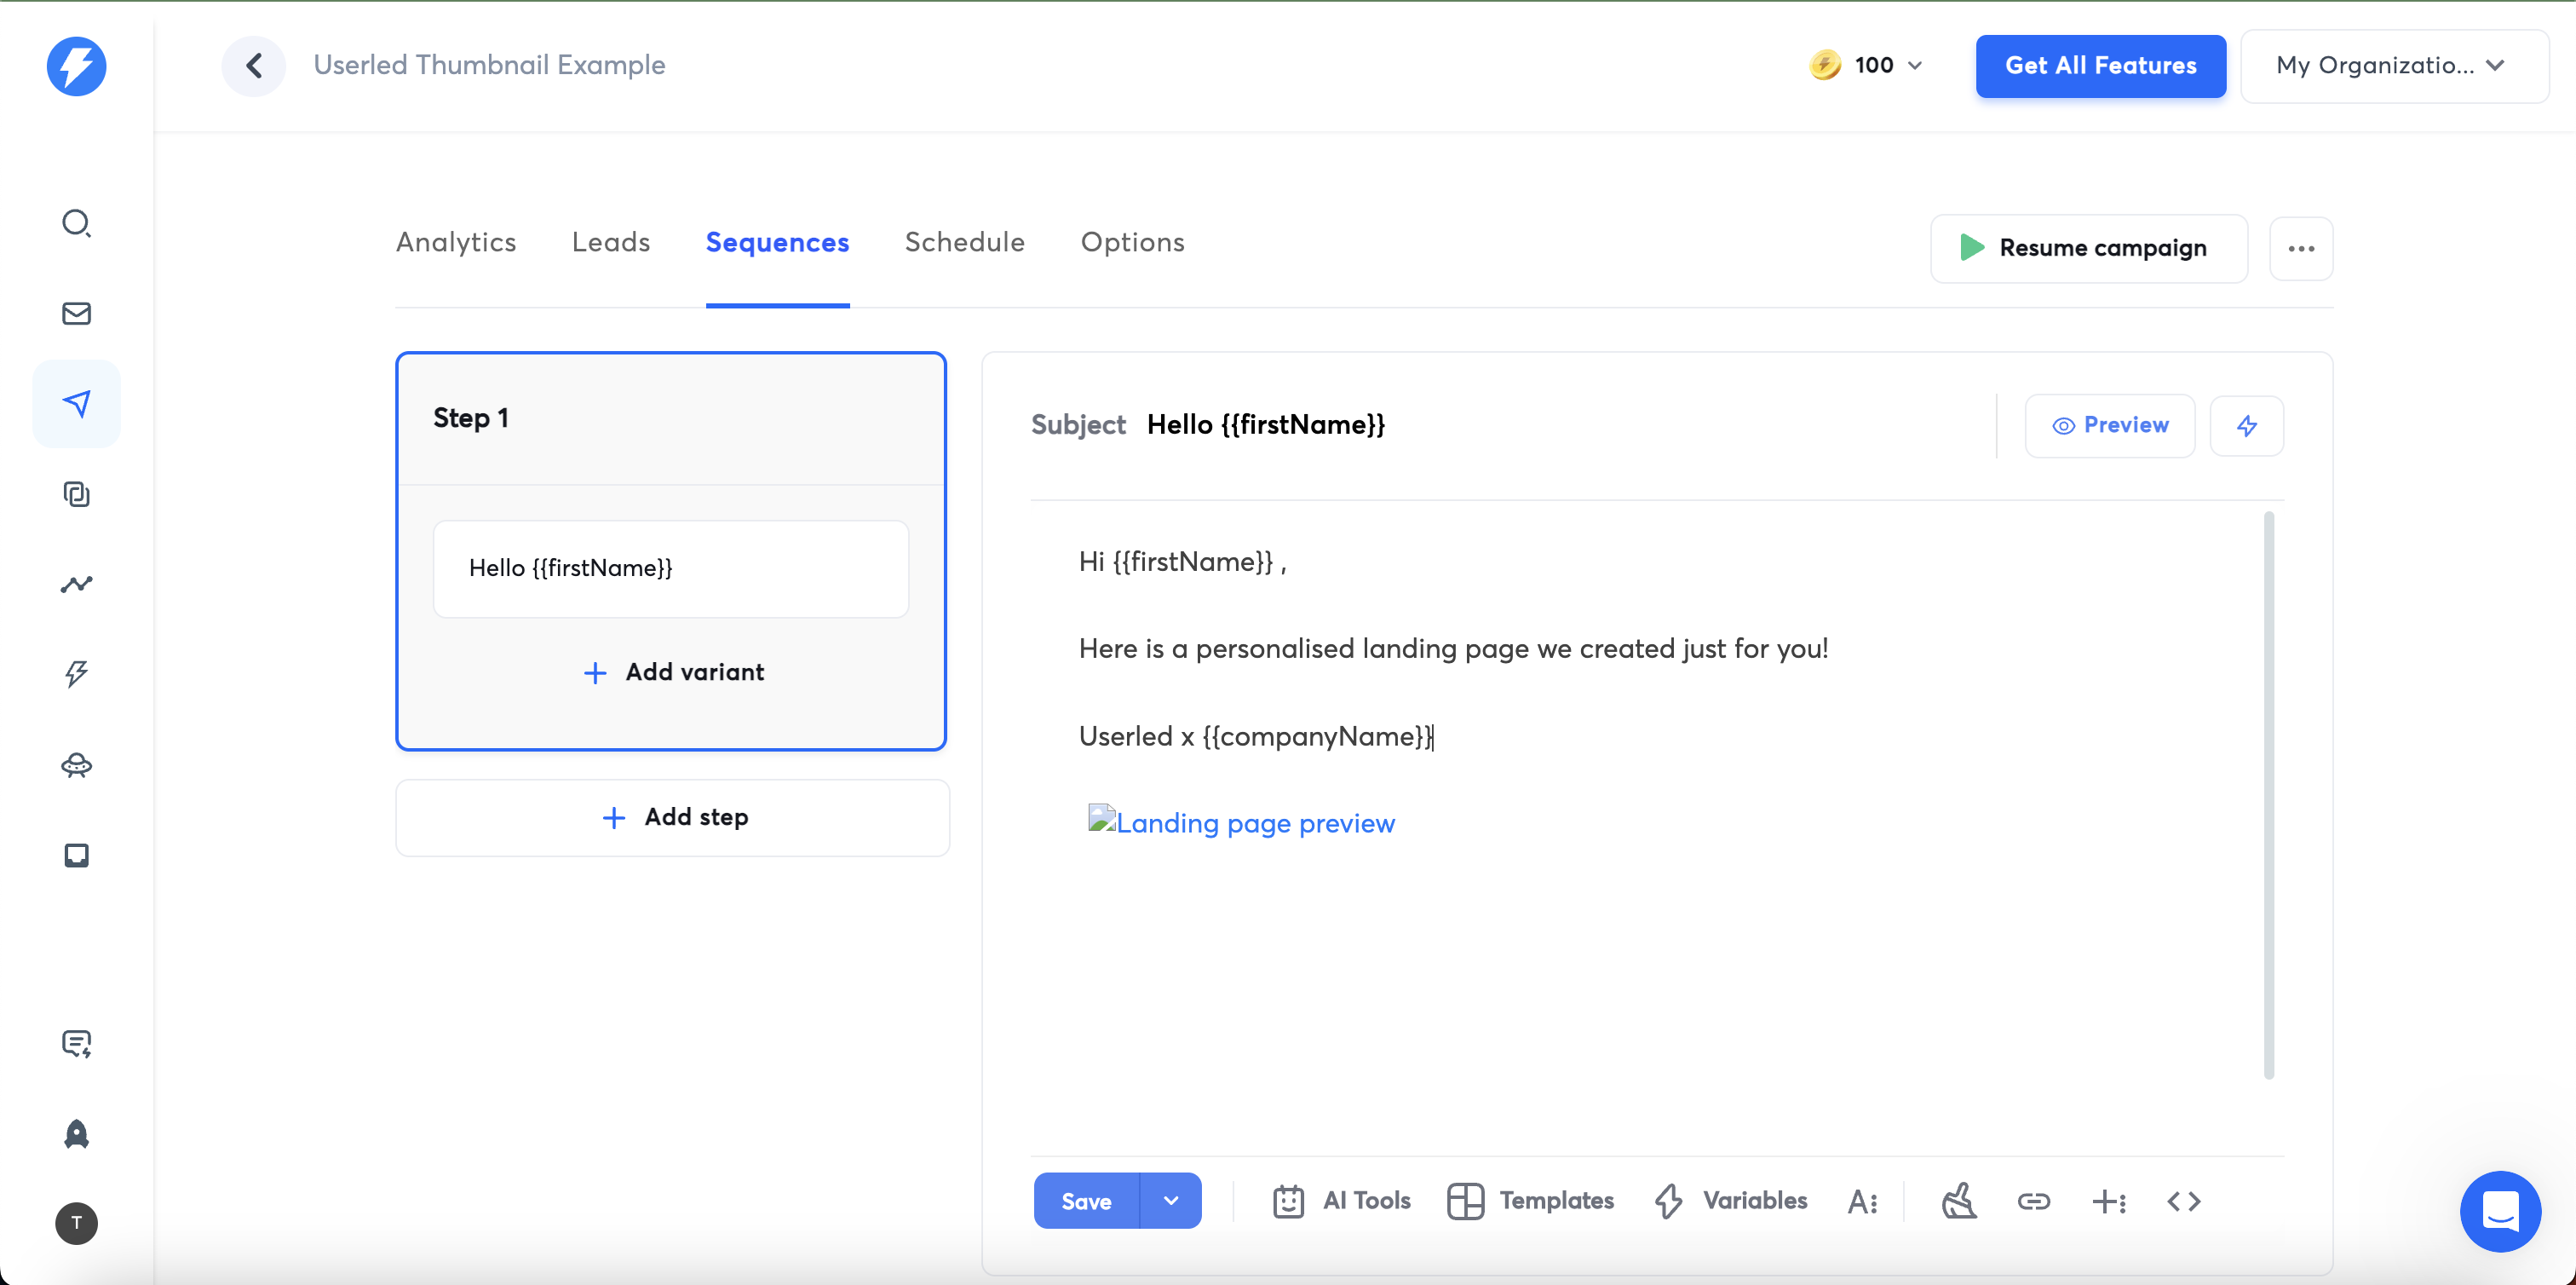Open the Schedule tab
The width and height of the screenshot is (2576, 1285).
pyautogui.click(x=964, y=242)
